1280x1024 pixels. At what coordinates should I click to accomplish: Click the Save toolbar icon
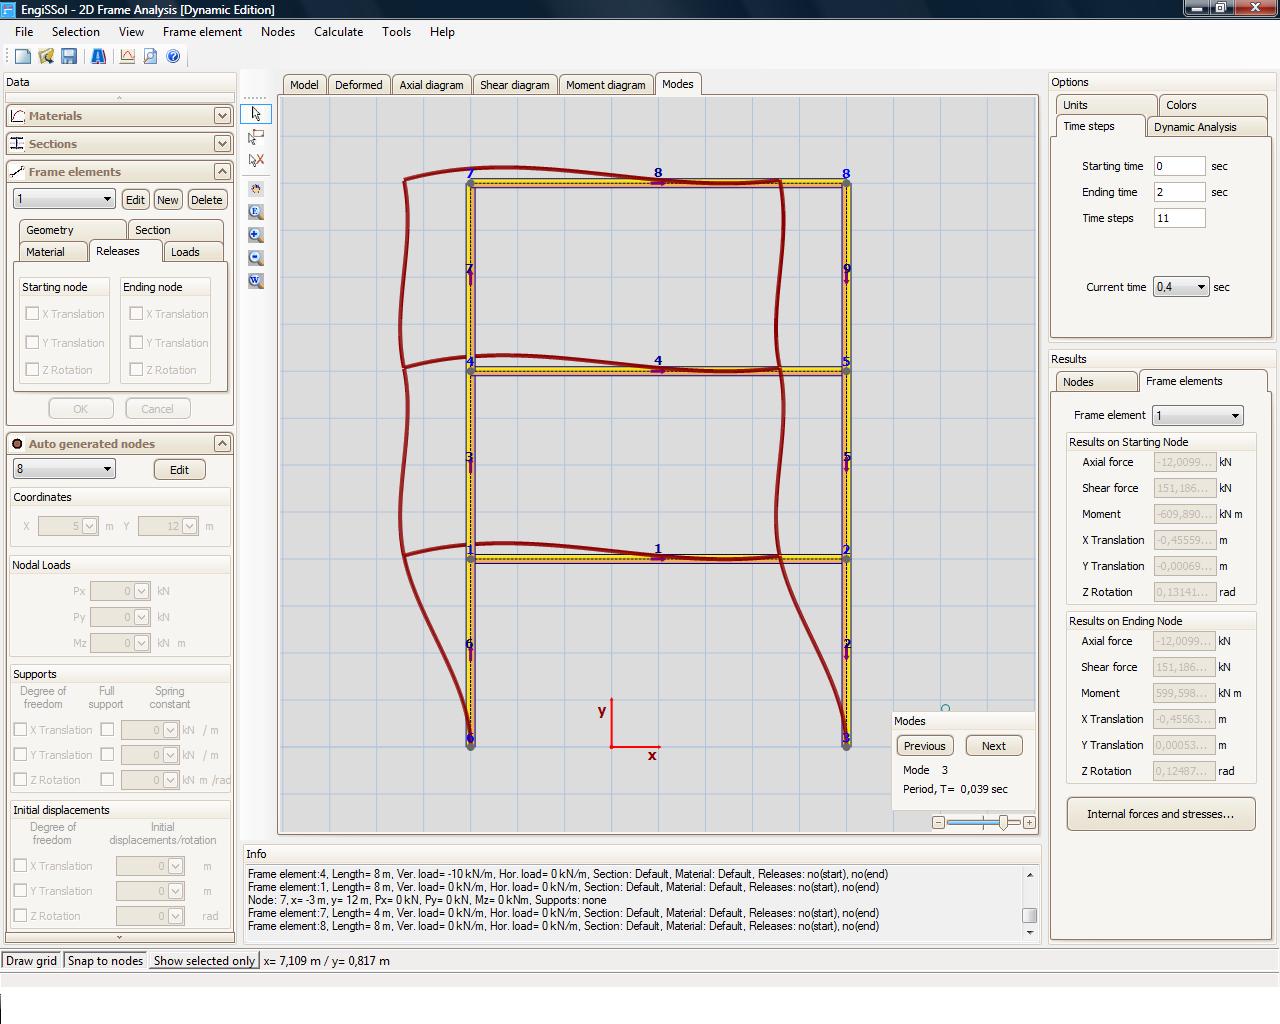(68, 56)
